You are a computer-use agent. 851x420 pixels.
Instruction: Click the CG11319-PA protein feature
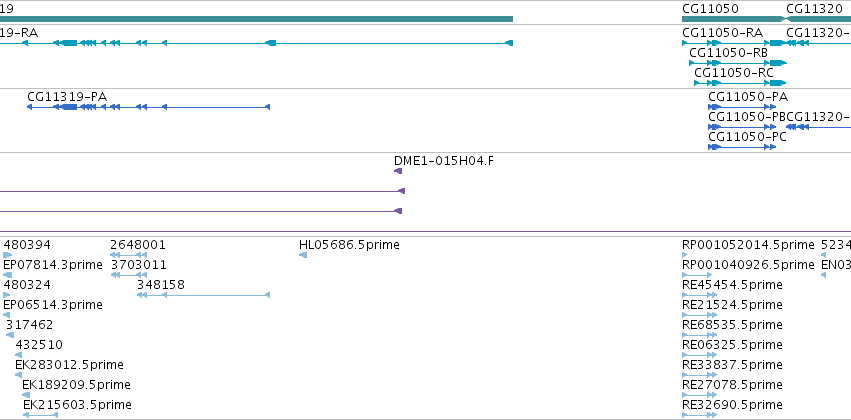point(148,107)
